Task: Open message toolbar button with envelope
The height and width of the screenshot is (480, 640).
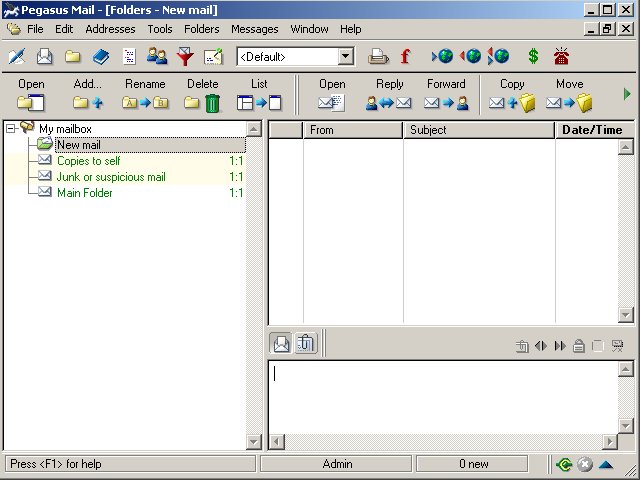Action: point(332,94)
